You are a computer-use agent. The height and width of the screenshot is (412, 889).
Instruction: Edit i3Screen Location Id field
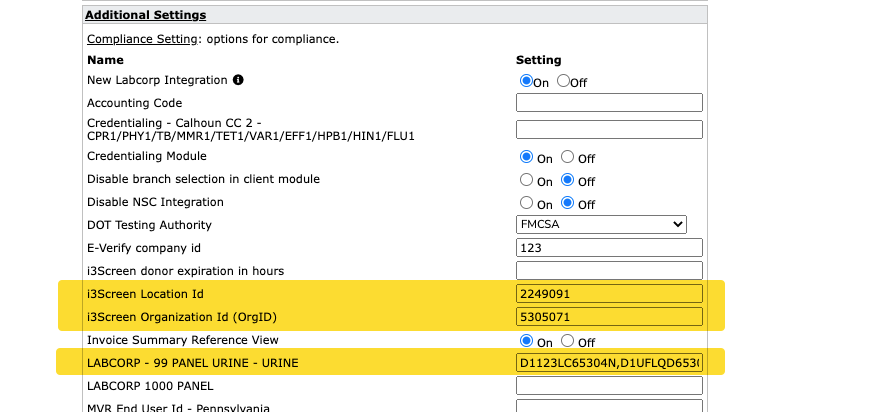tap(609, 294)
